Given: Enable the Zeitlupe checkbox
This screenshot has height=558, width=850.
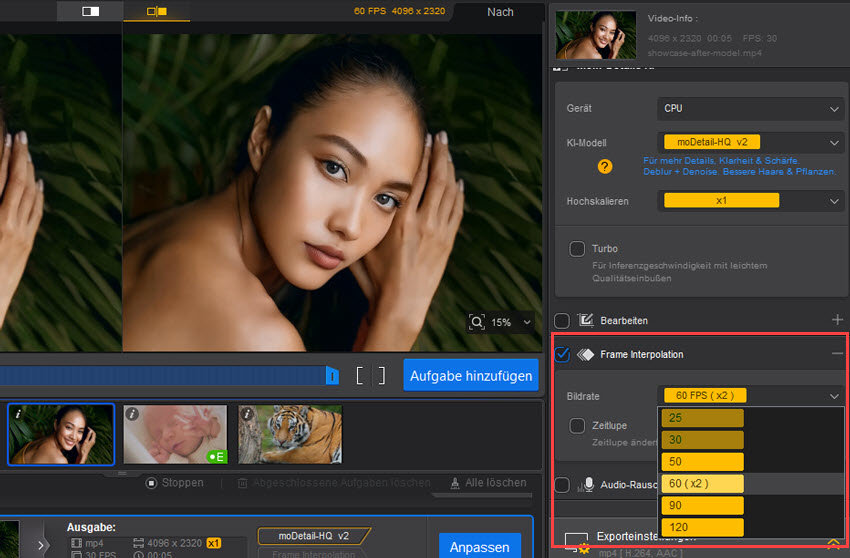Looking at the screenshot, I should coord(577,426).
